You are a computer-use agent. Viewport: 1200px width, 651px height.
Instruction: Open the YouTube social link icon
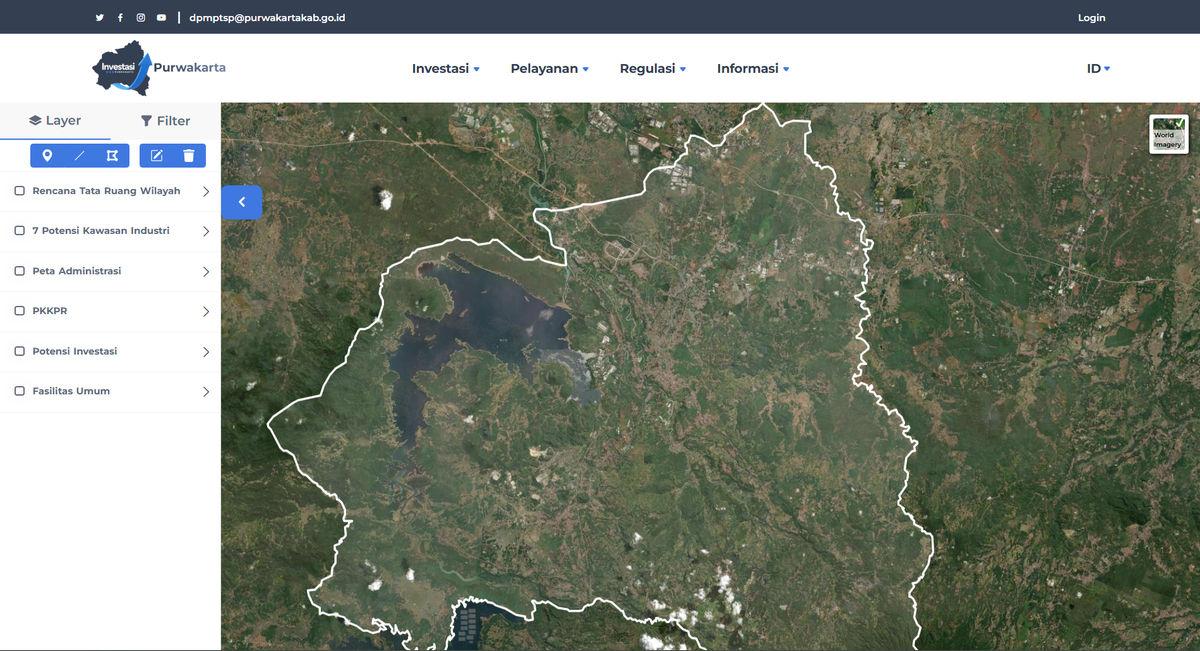pyautogui.click(x=162, y=18)
